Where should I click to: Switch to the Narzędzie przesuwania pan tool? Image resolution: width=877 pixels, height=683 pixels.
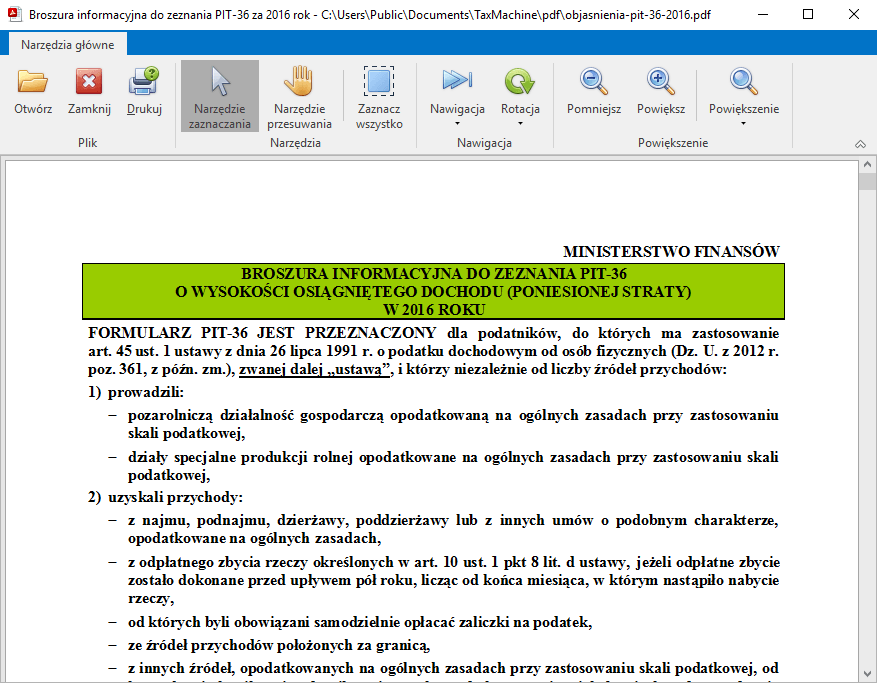pos(297,97)
